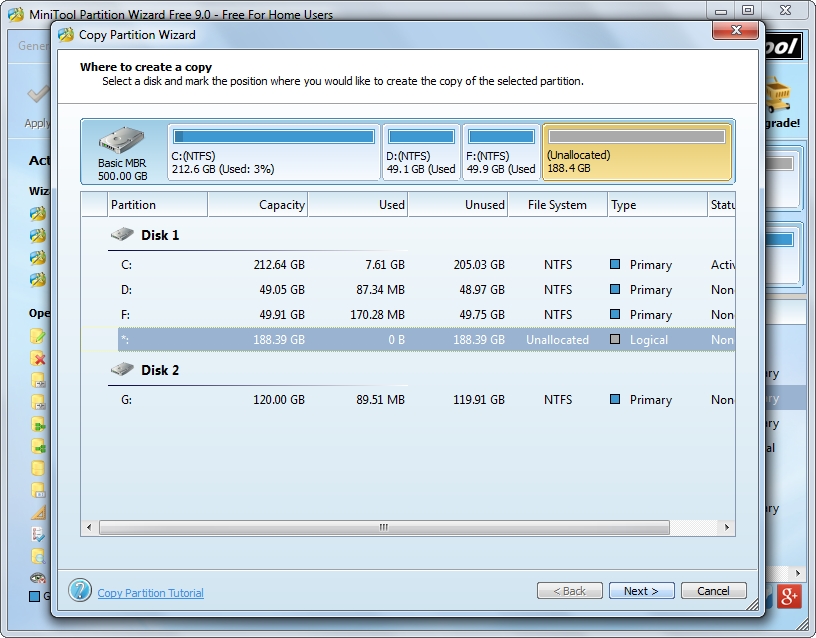
Task: Select the D:(NTFS) block in disk map
Action: click(422, 152)
